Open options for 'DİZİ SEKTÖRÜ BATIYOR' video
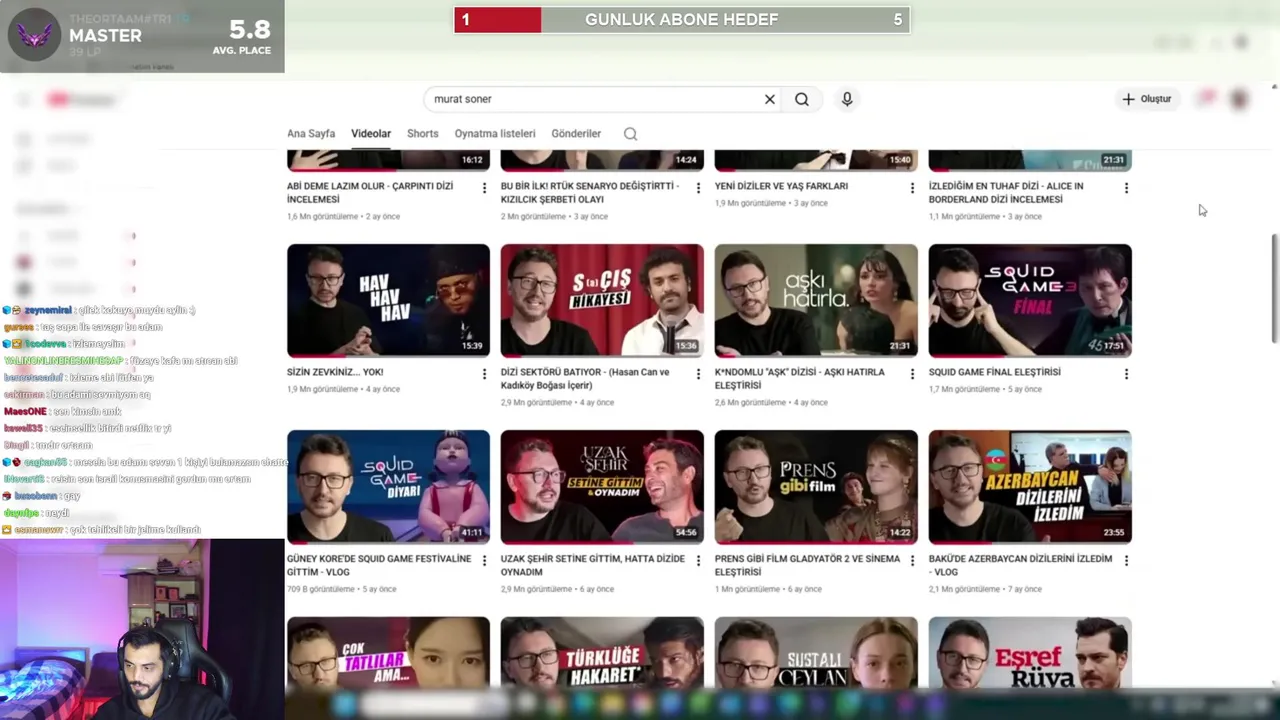Screen dimensions: 1280x720 point(698,374)
